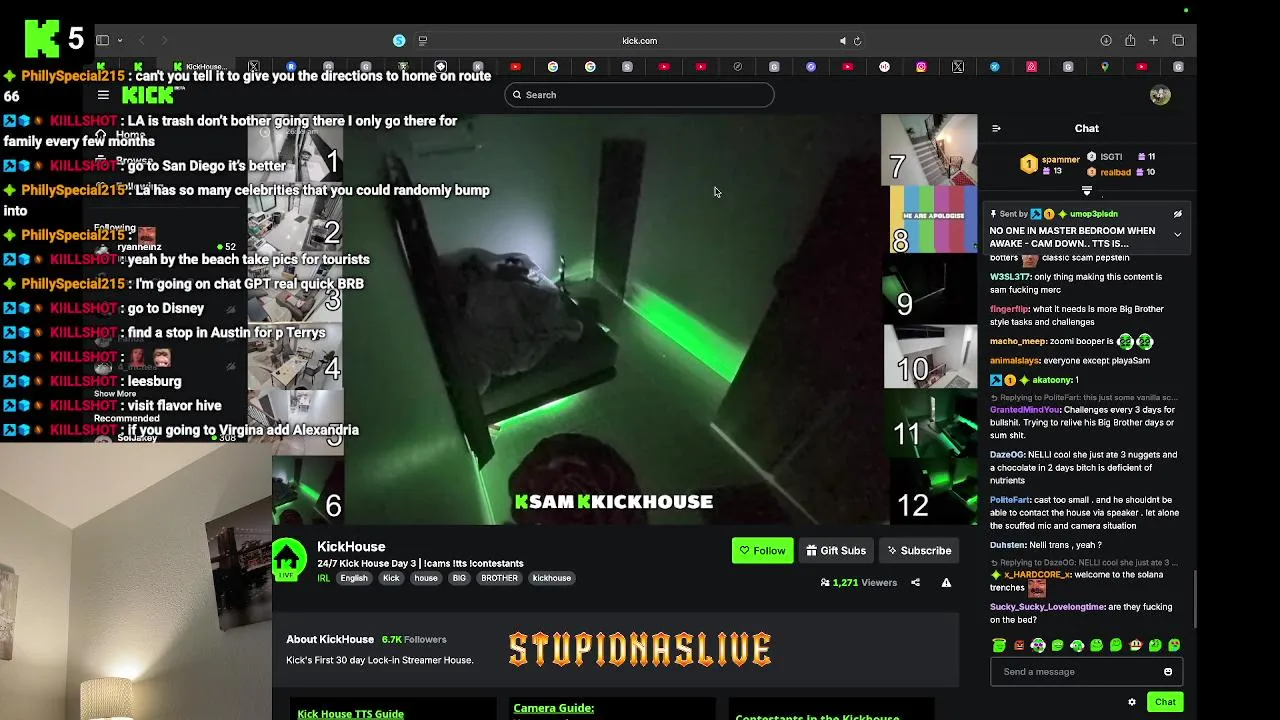Click username W3SL3T7 in chat

click(x=1009, y=277)
